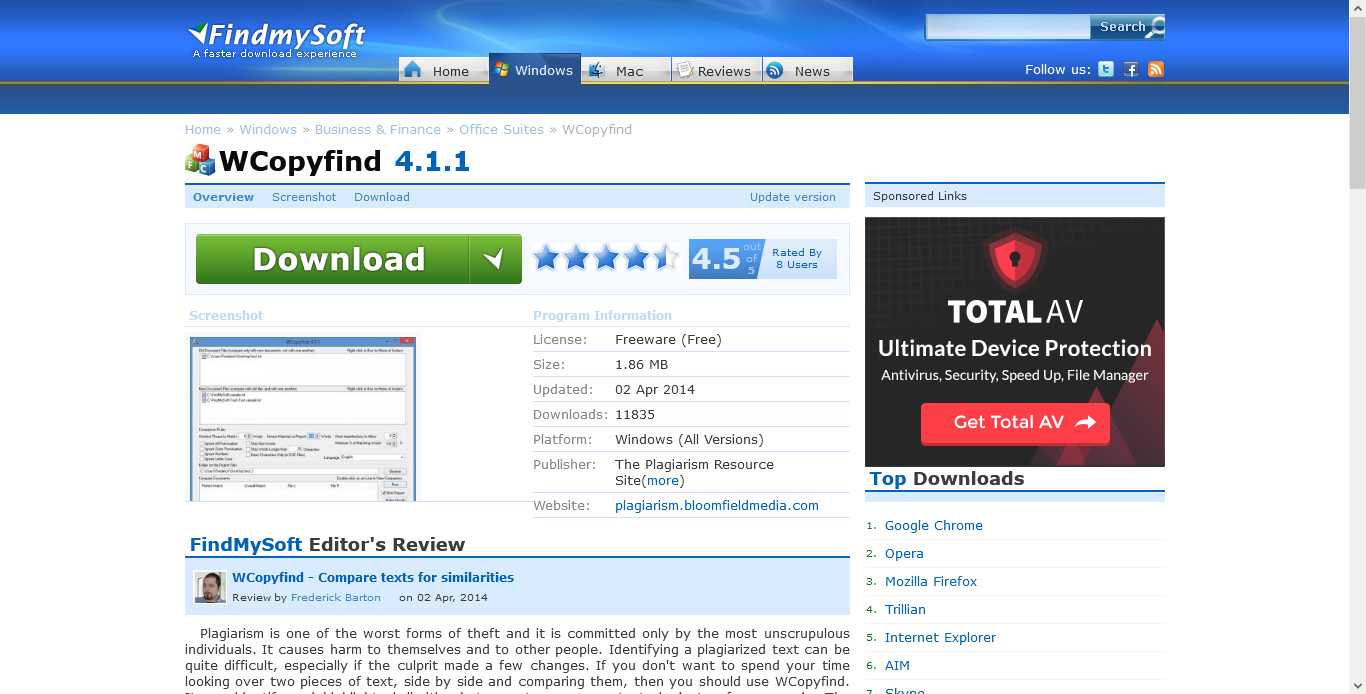Click 'Freeware (Free)' license value
The height and width of the screenshot is (694, 1366).
[x=668, y=339]
